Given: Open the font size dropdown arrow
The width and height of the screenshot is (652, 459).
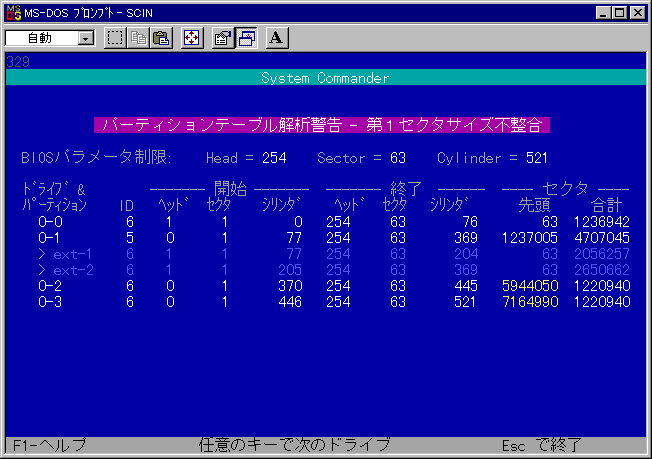Looking at the screenshot, I should coord(86,38).
